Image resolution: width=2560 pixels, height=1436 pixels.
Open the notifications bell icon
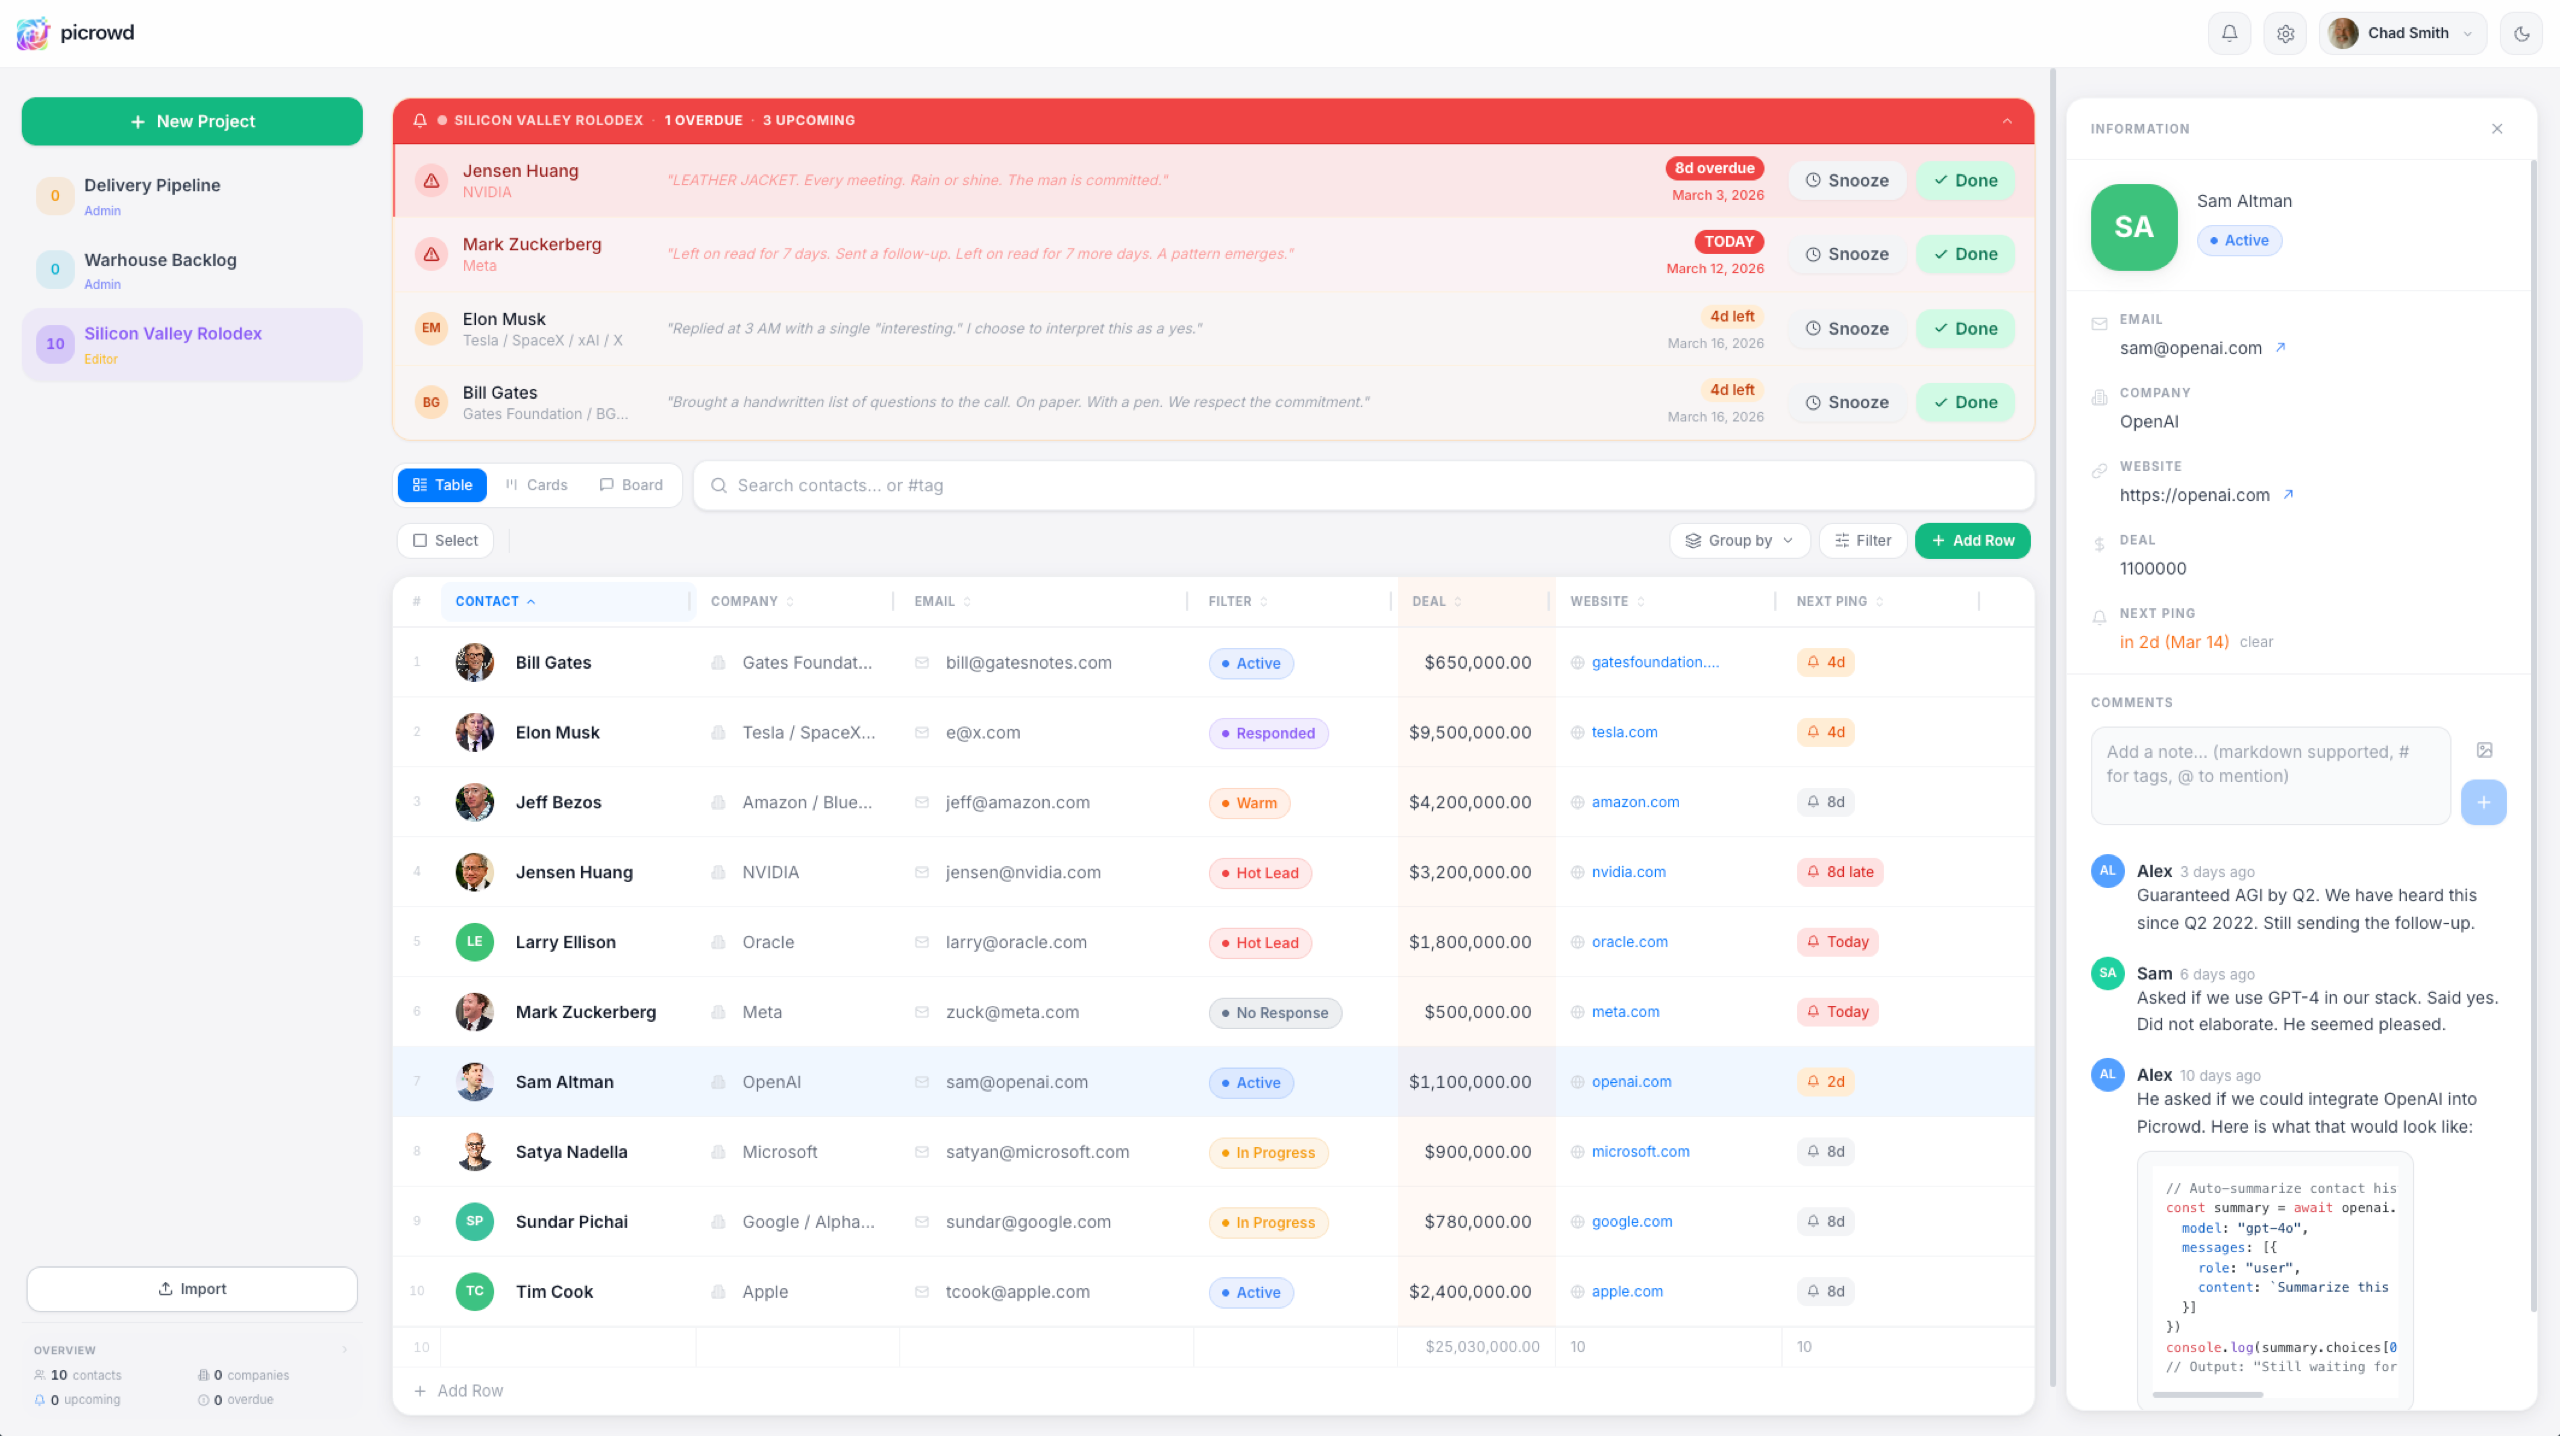(x=2229, y=33)
